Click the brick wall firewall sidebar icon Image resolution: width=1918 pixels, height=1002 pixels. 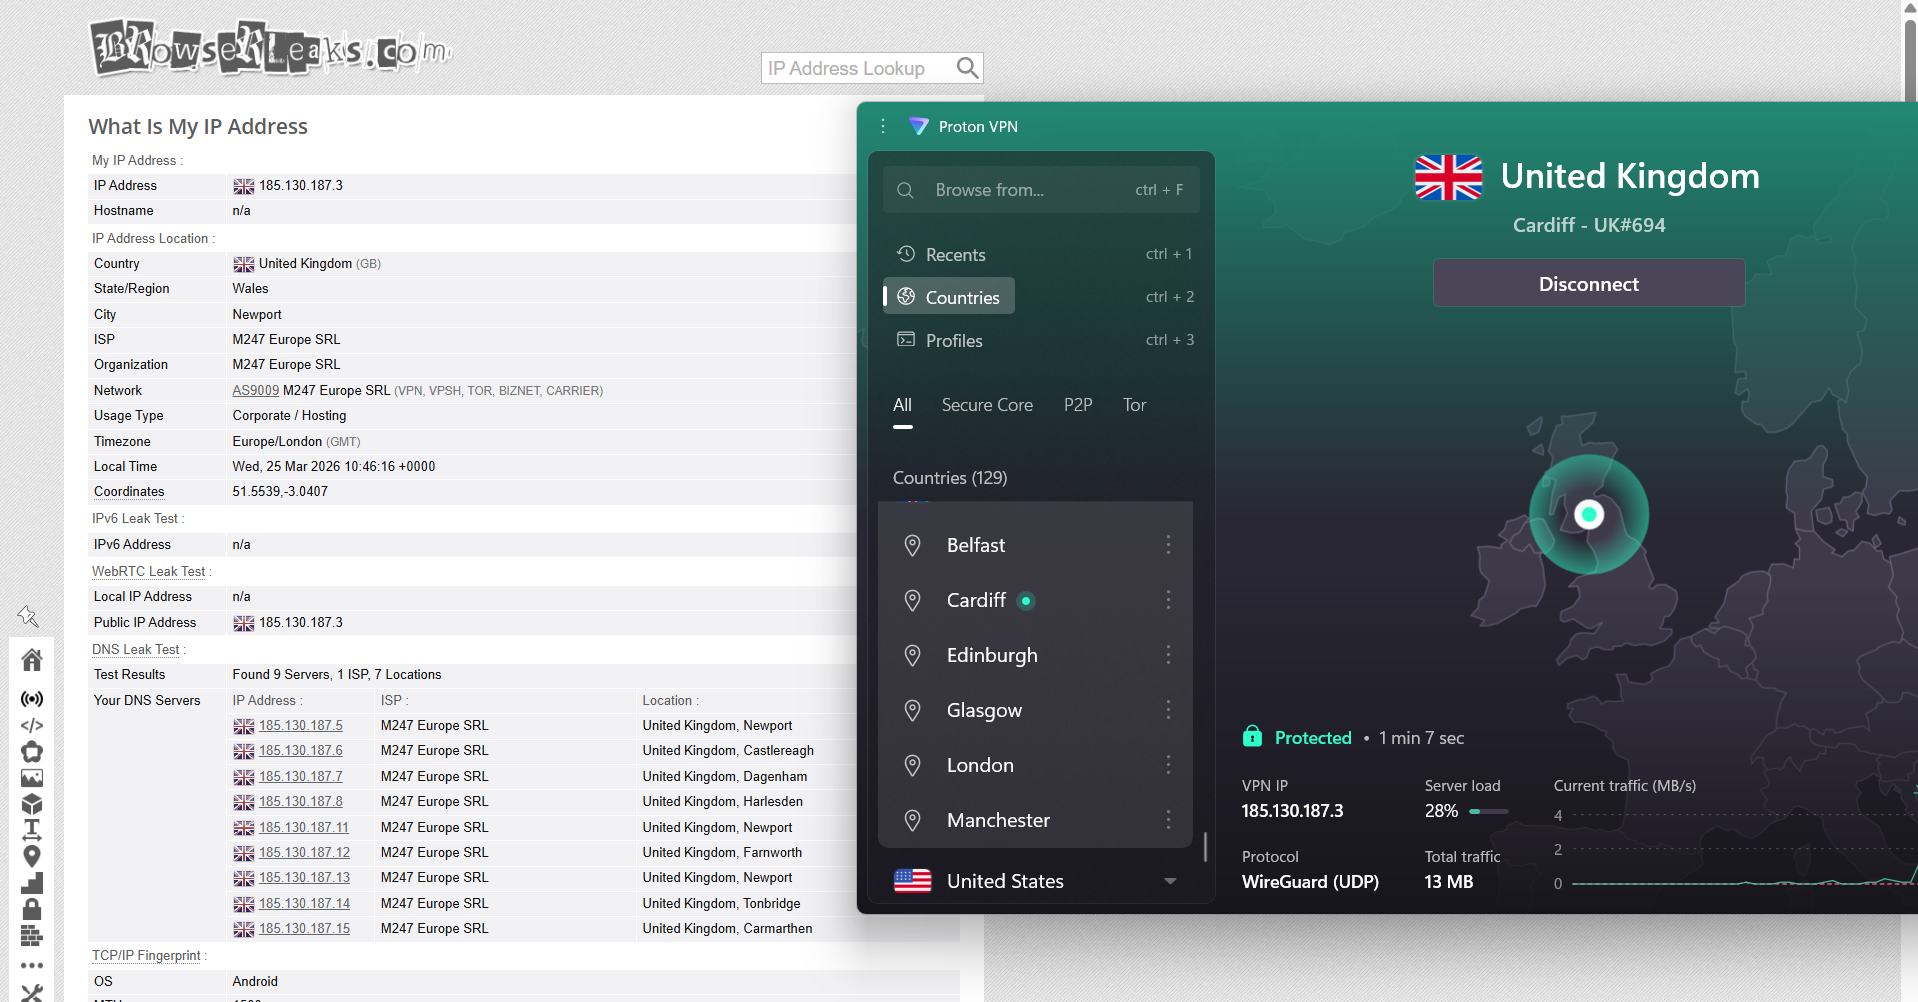[32, 936]
